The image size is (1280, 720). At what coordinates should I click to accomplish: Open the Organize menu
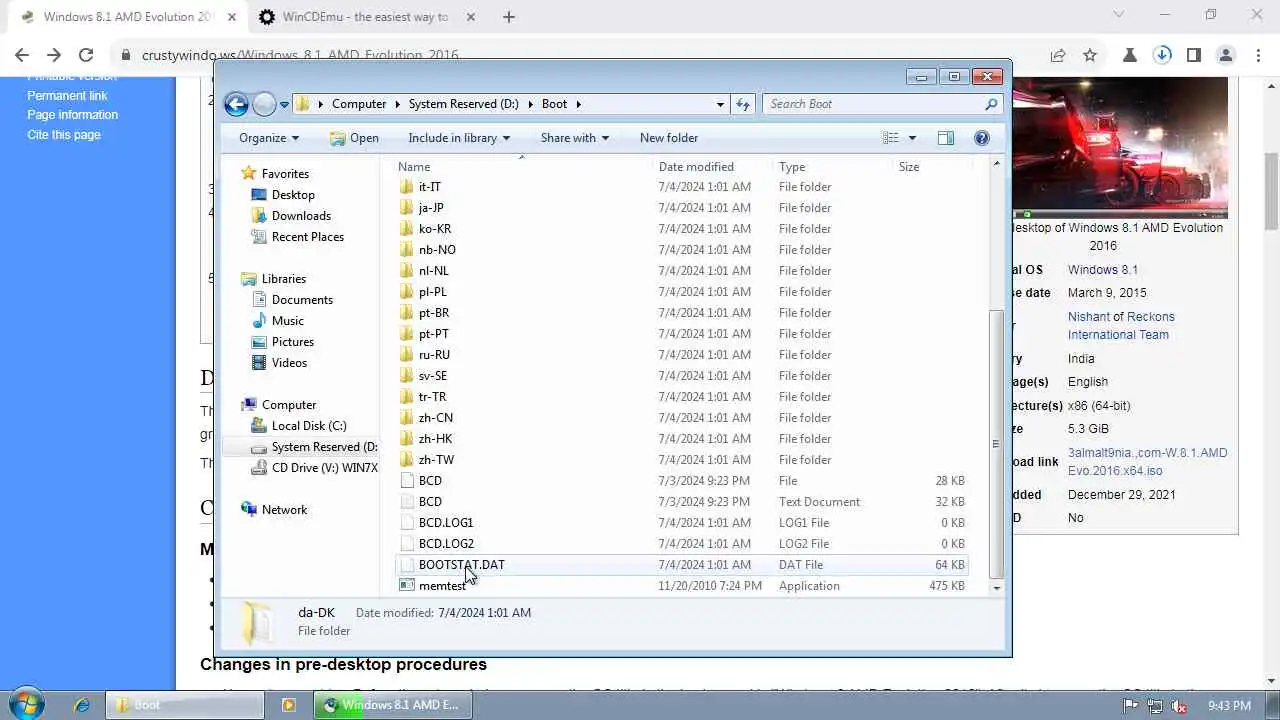[269, 138]
